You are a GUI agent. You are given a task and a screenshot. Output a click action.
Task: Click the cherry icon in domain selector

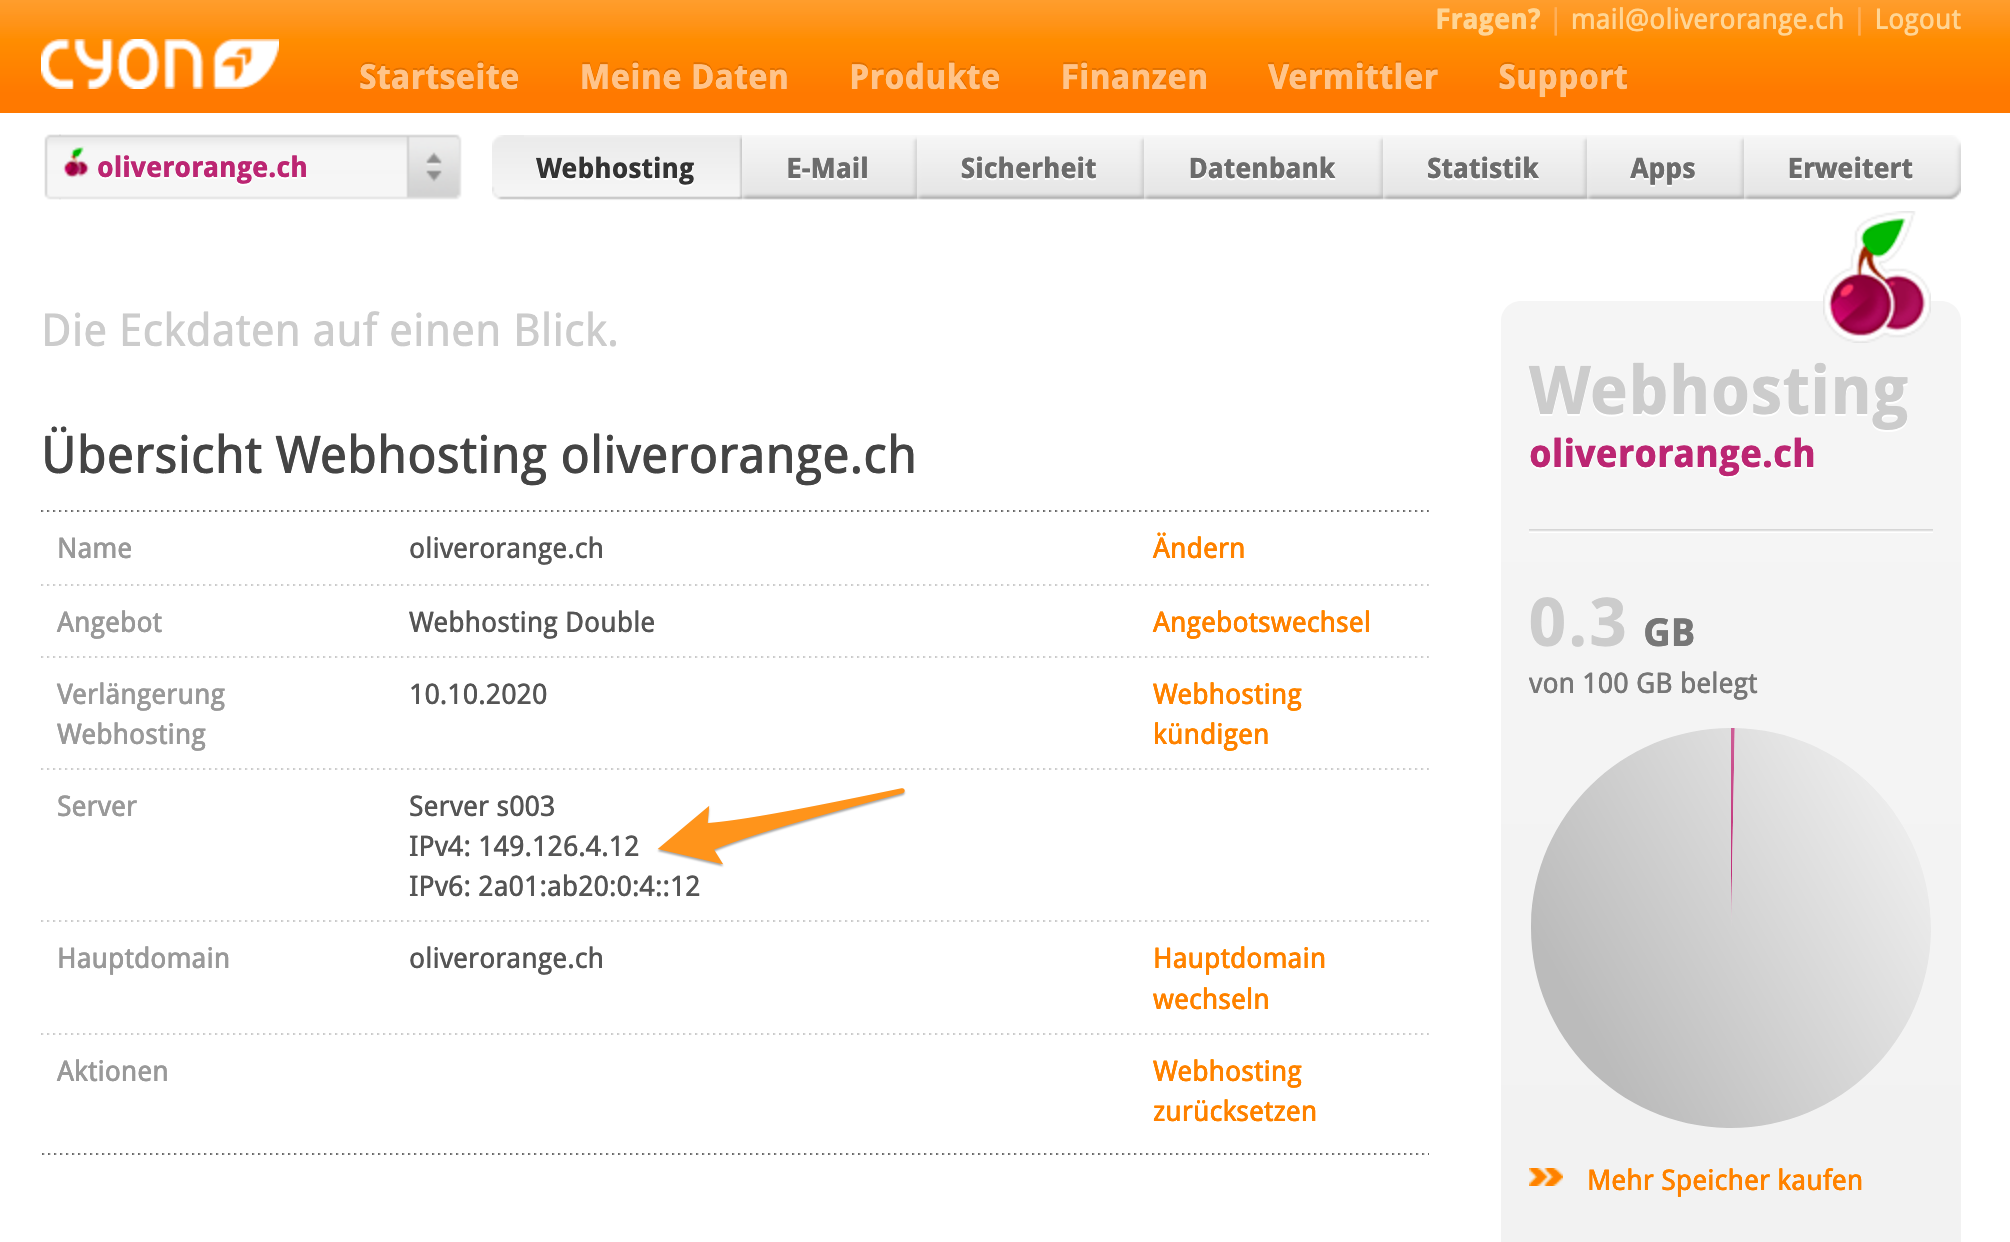click(76, 163)
